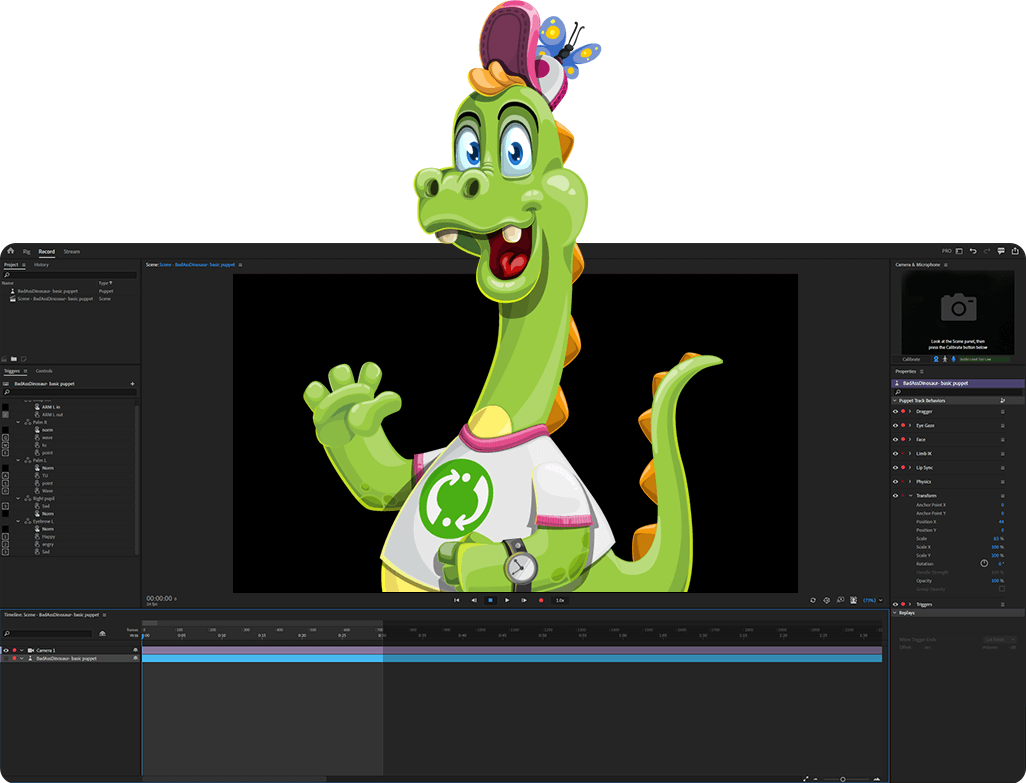Screen dimensions: 1026x783
Task: Collapse the Palm R trigger group
Action: pos(18,422)
